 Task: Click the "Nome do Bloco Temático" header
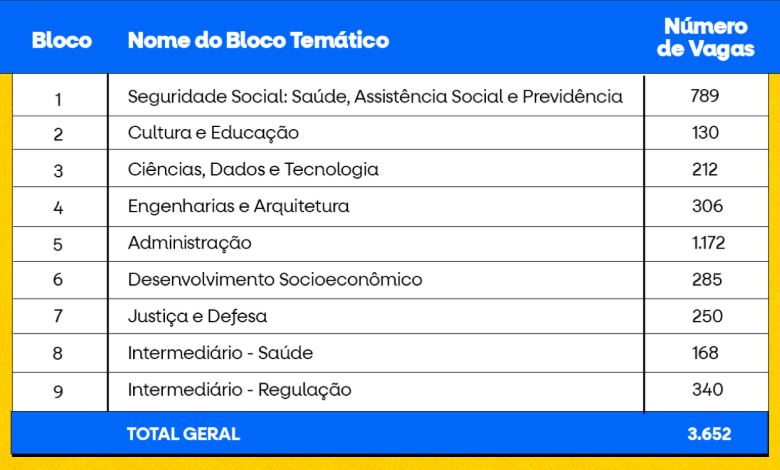tap(258, 41)
